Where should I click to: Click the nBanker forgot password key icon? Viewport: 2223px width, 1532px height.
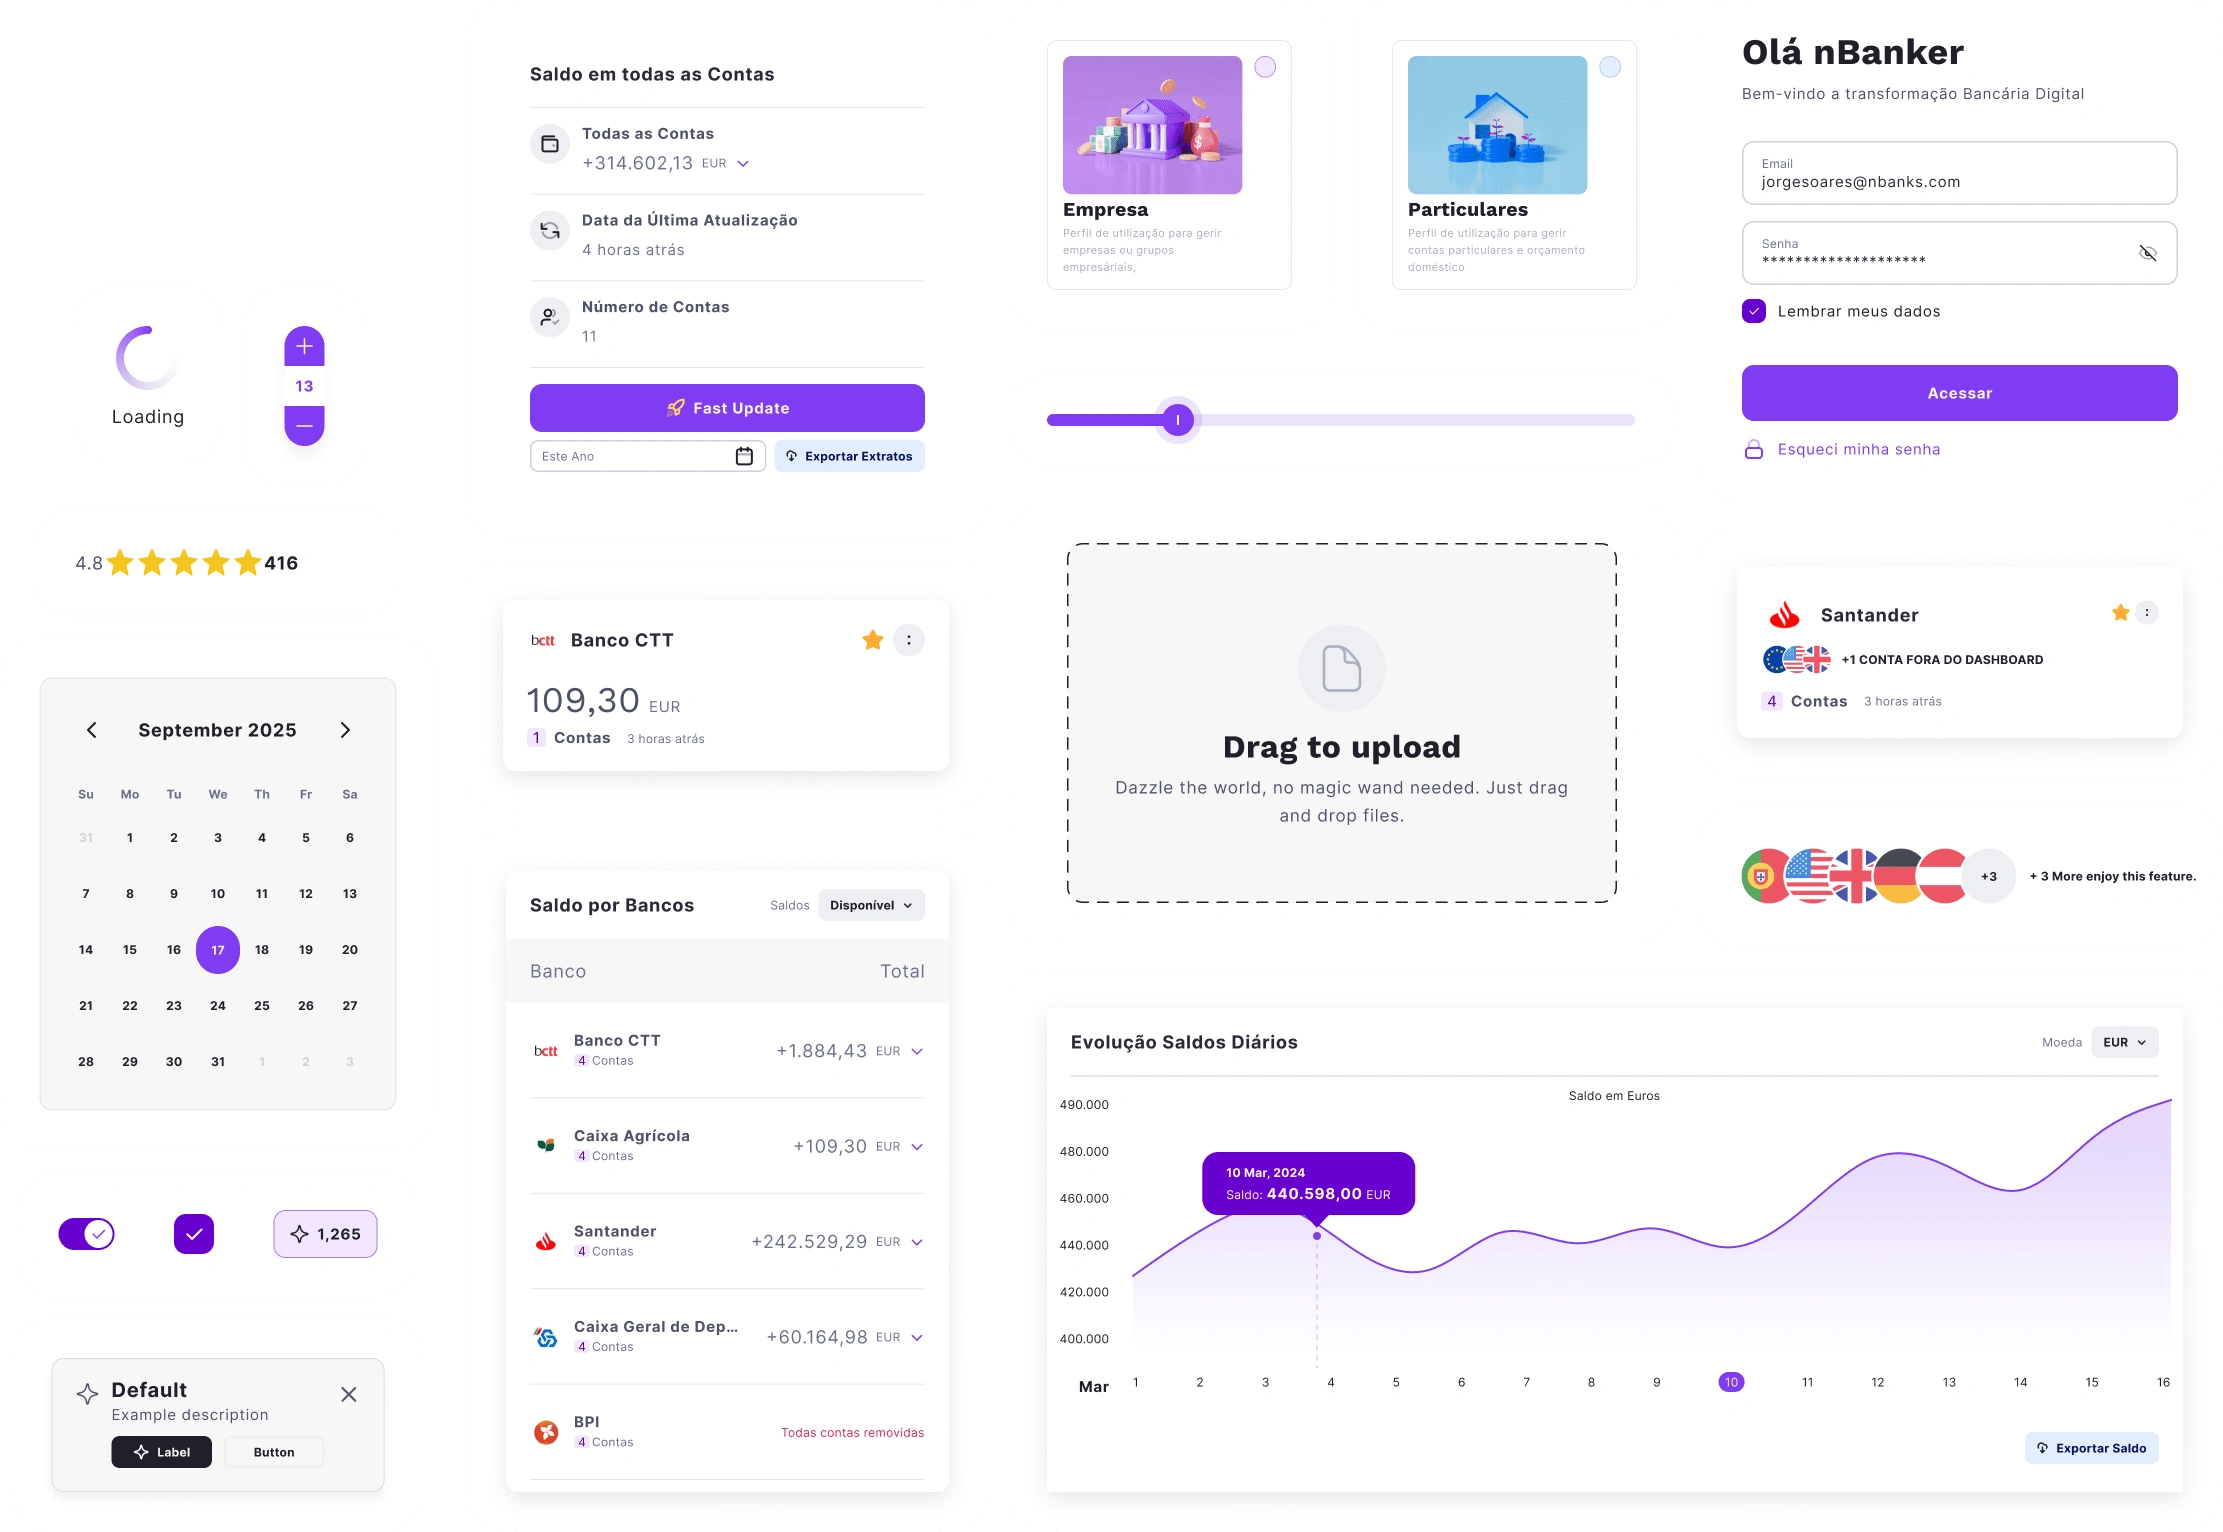(1755, 448)
